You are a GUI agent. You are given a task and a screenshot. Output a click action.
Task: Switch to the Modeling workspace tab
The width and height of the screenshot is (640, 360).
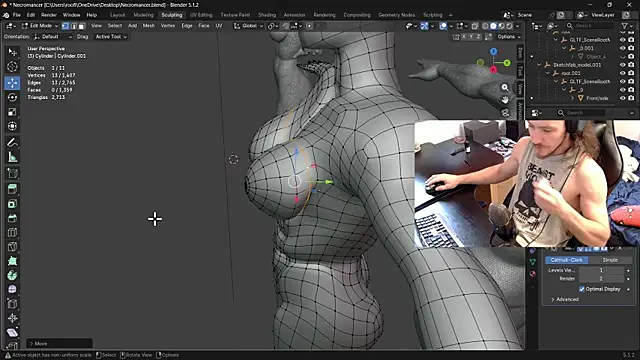(143, 15)
